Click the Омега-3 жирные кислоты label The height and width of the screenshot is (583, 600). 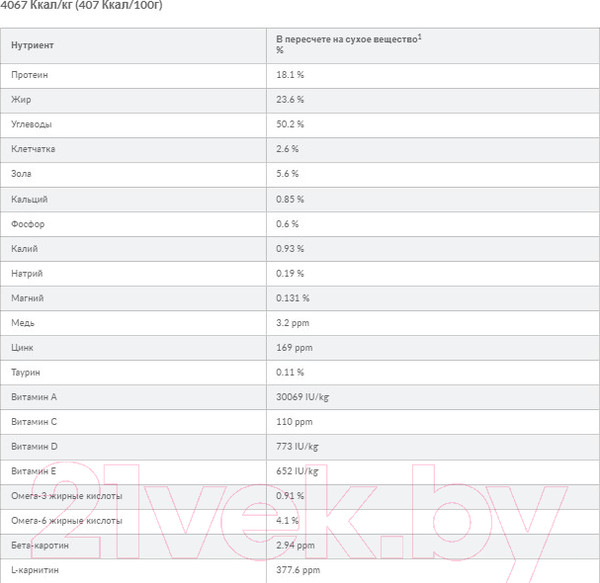66,496
